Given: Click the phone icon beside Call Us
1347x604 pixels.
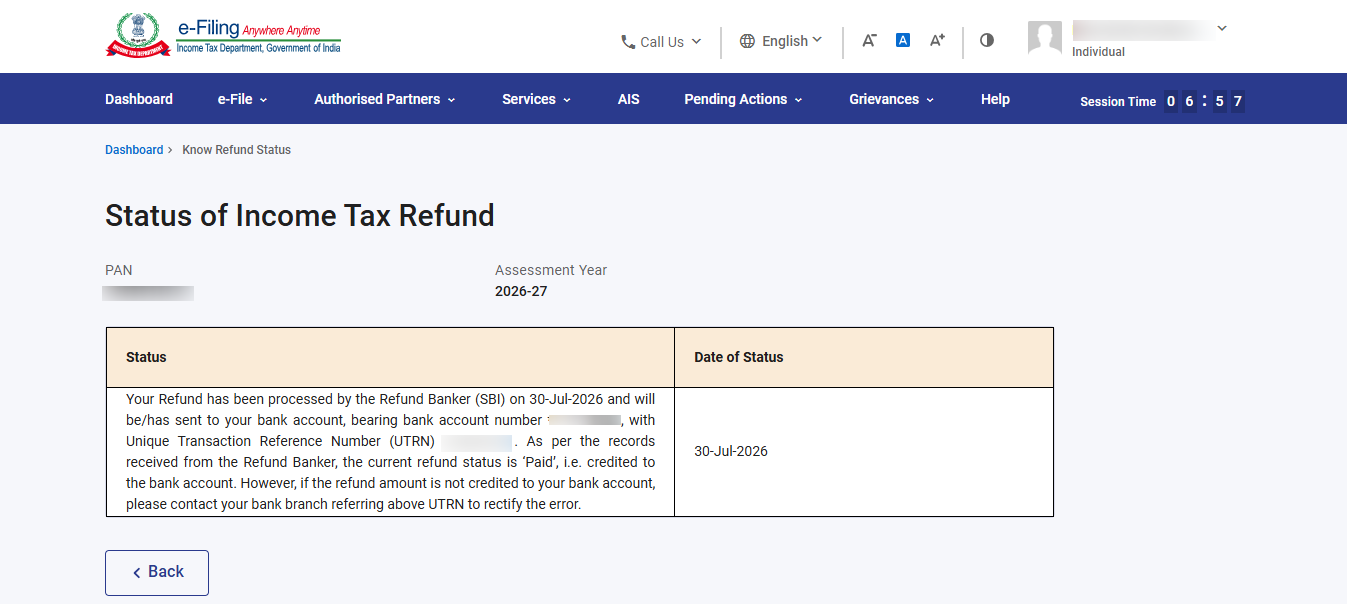Looking at the screenshot, I should (x=628, y=42).
